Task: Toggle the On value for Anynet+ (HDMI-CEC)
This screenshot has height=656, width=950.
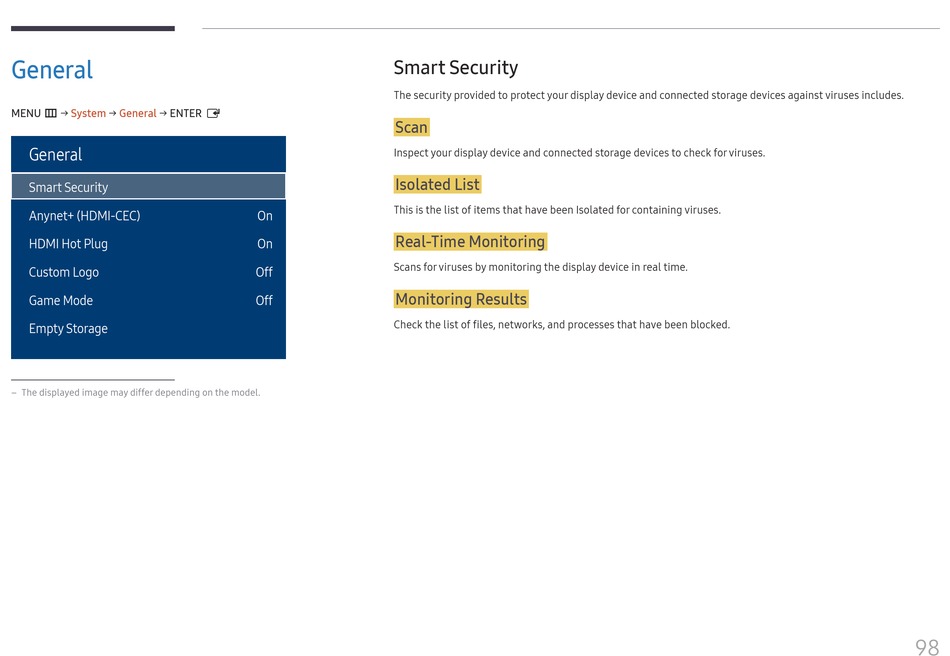Action: [264, 216]
